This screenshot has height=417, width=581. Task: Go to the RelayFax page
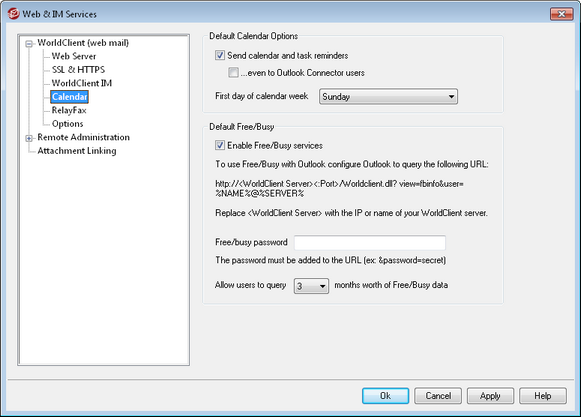69,110
